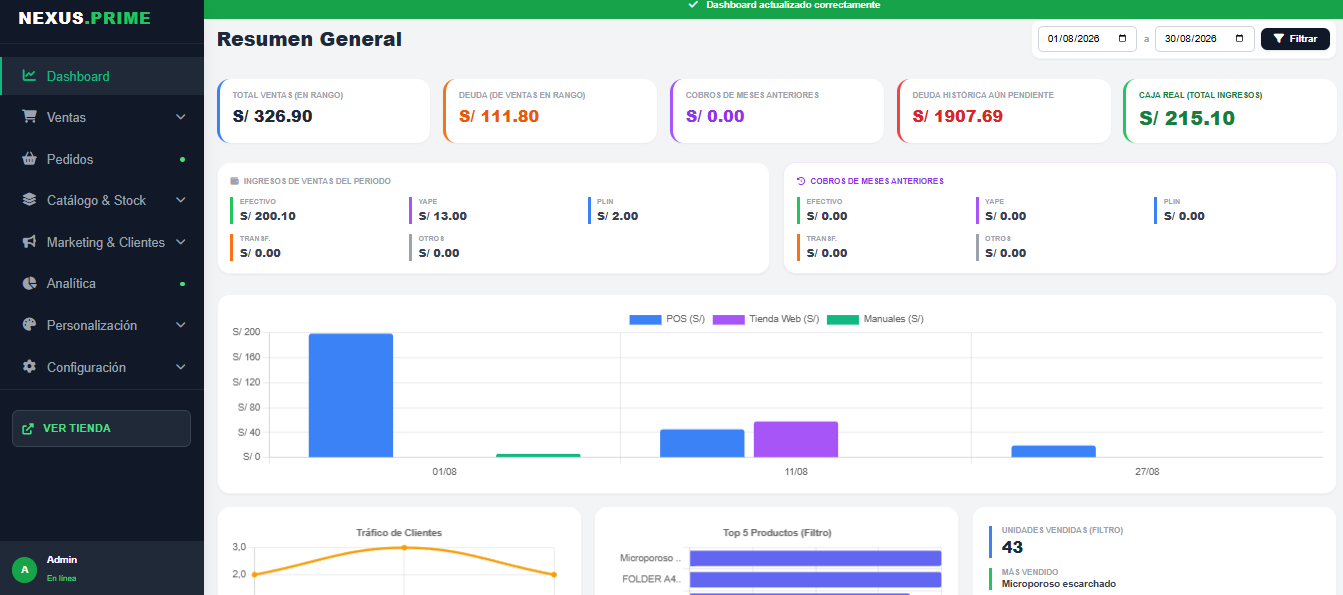This screenshot has width=1343, height=595.
Task: Click the Marketing megaphone icon
Action: point(29,242)
